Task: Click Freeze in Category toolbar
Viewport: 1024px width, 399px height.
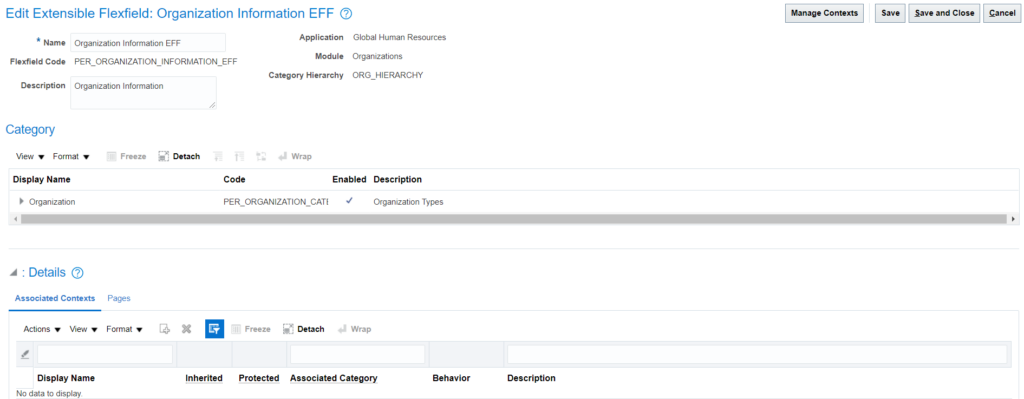Action: click(x=126, y=157)
